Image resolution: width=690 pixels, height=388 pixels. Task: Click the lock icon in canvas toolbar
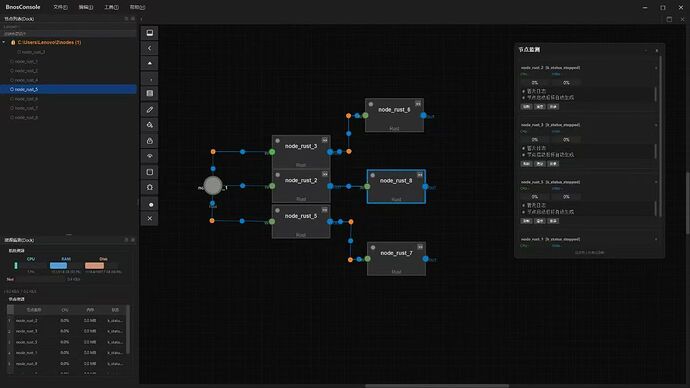click(150, 141)
